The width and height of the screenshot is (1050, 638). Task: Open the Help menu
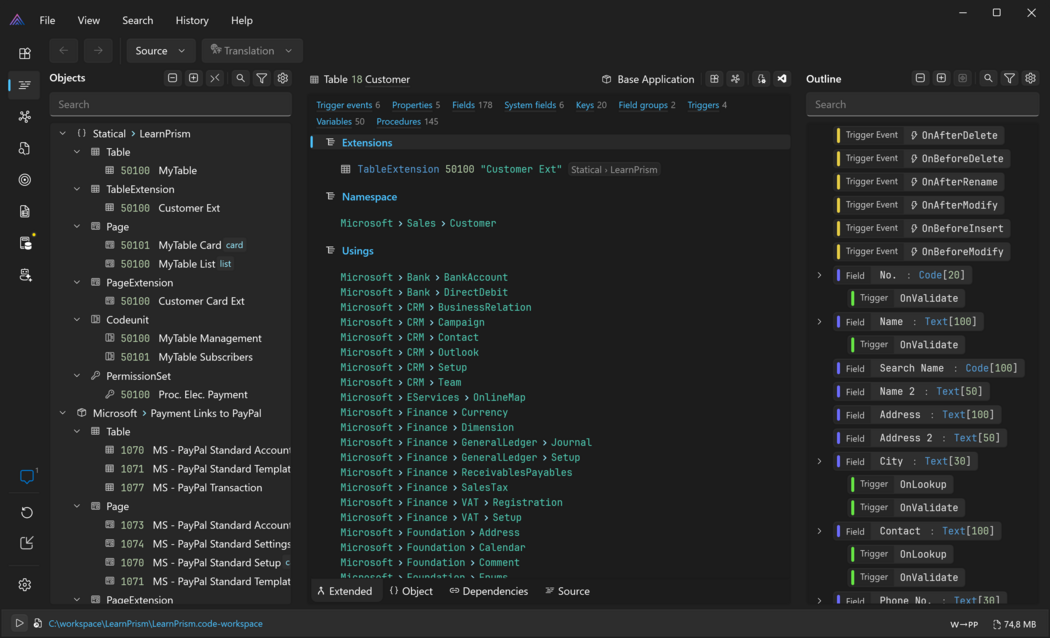[242, 20]
